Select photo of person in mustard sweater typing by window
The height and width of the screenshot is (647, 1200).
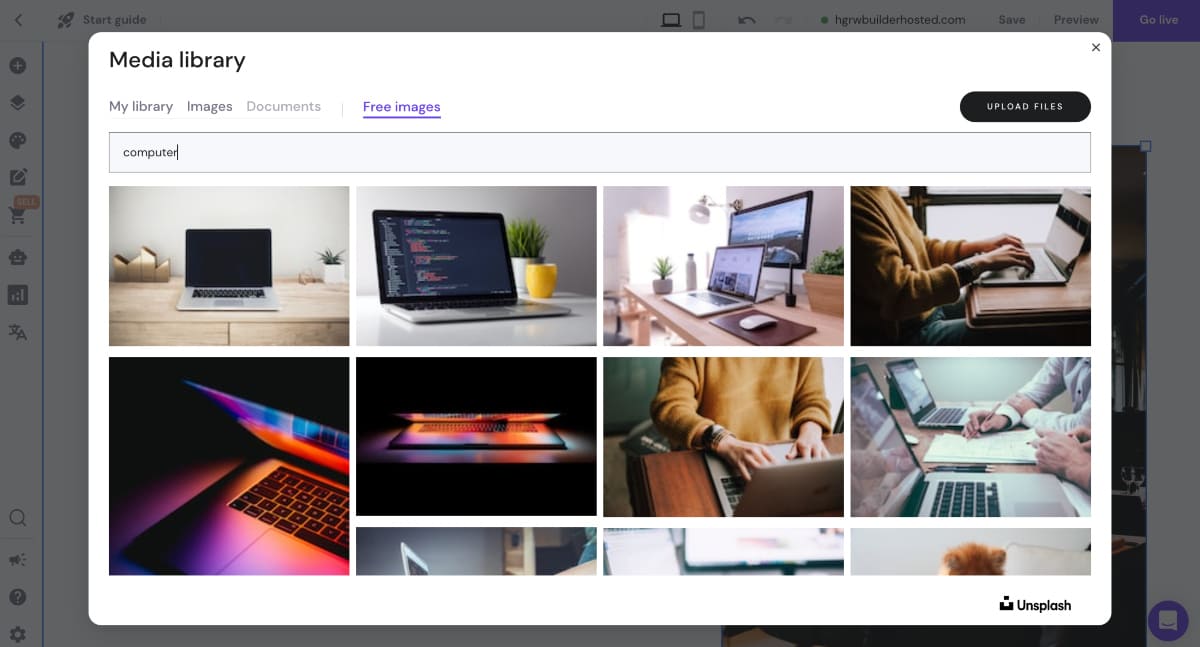click(x=970, y=266)
